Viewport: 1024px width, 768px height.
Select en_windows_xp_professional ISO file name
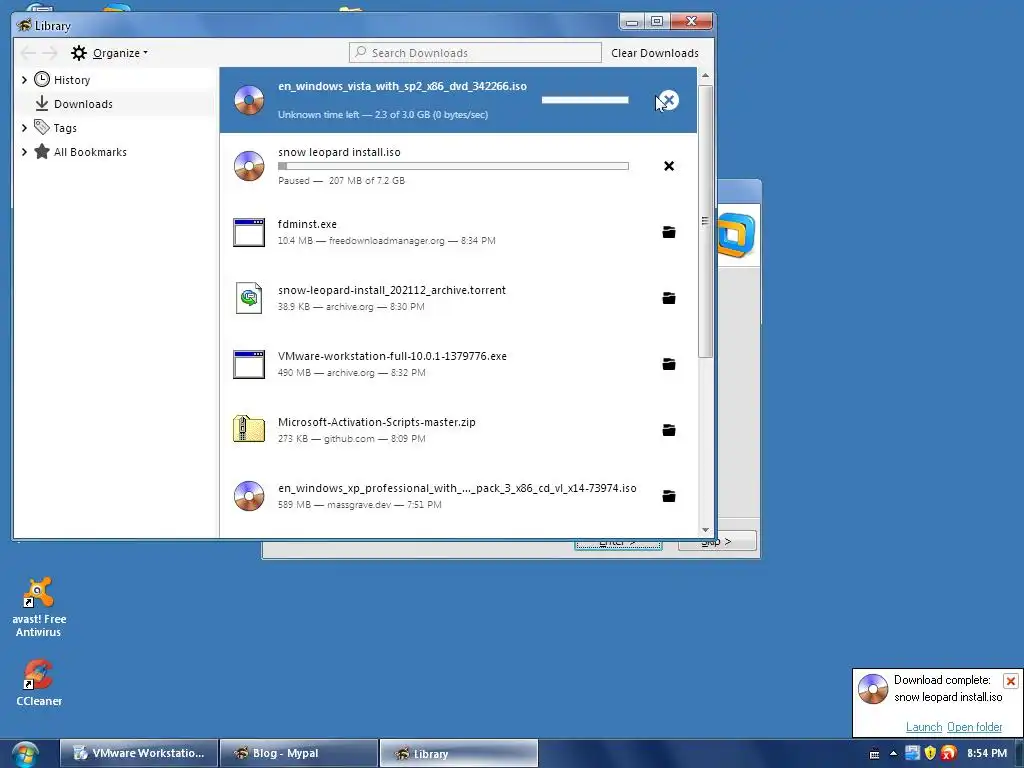(457, 488)
